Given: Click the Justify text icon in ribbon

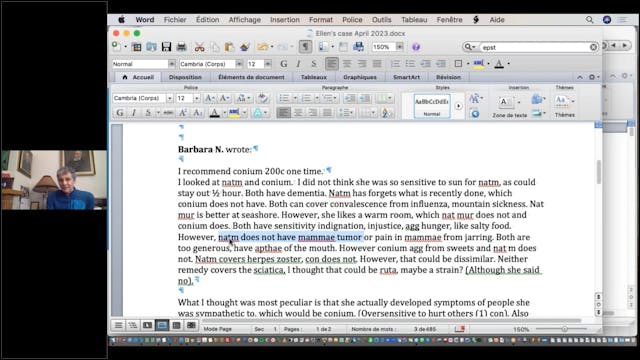Looking at the screenshot, I should (327, 113).
